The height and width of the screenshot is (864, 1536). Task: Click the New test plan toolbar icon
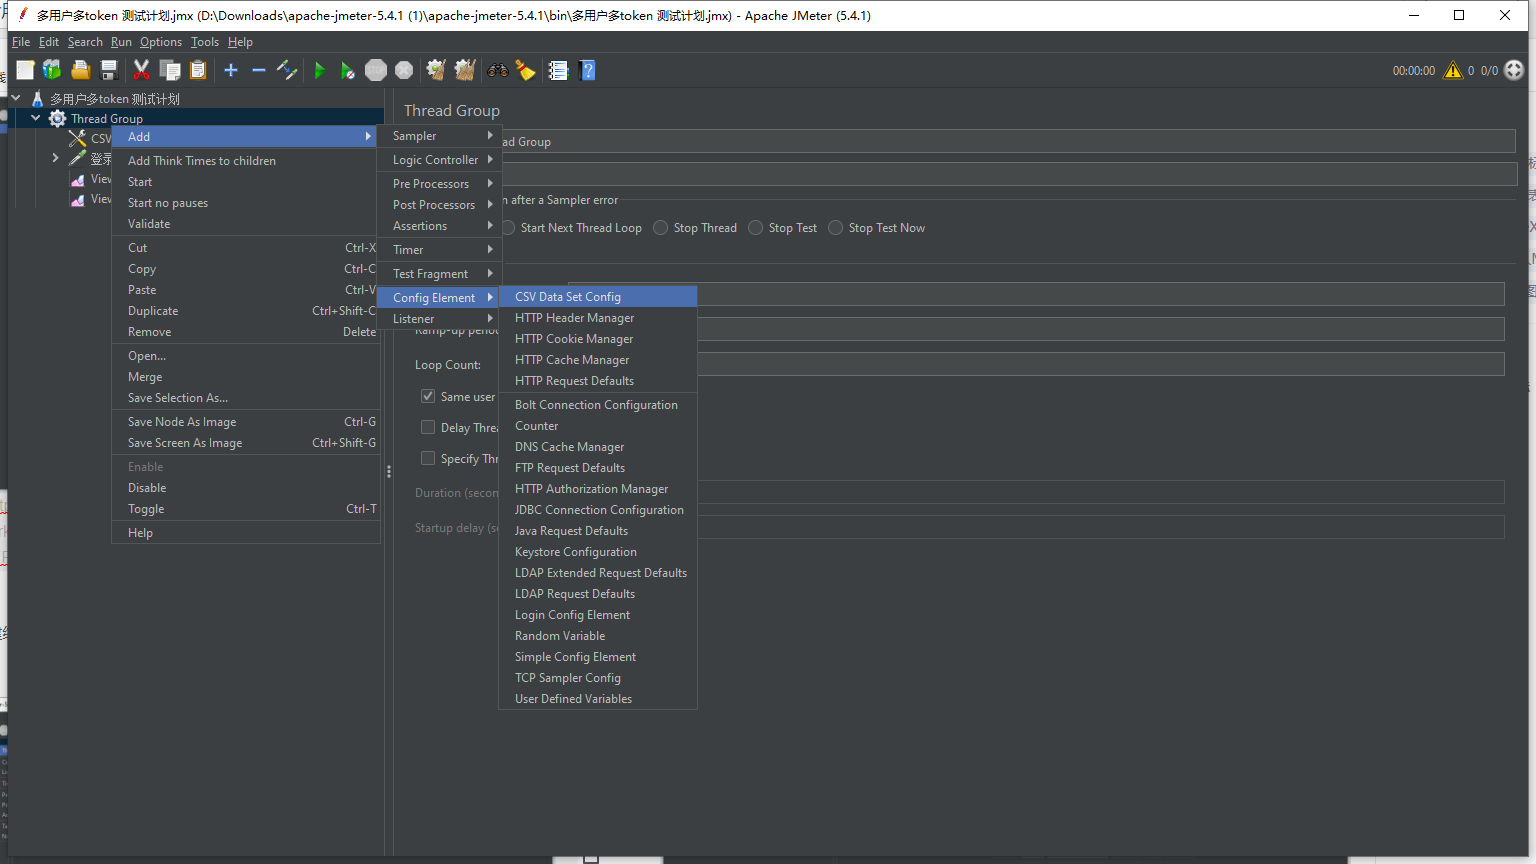click(x=25, y=70)
